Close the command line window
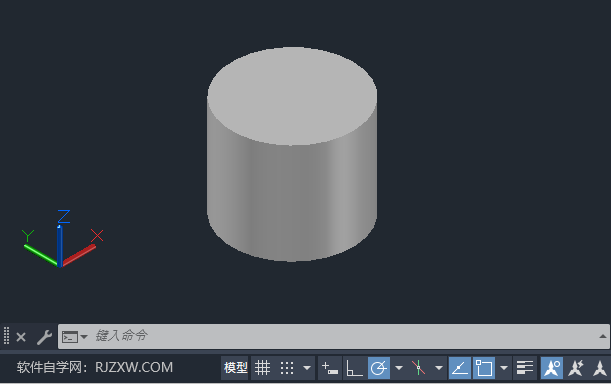Image resolution: width=611 pixels, height=384 pixels. pyautogui.click(x=21, y=336)
